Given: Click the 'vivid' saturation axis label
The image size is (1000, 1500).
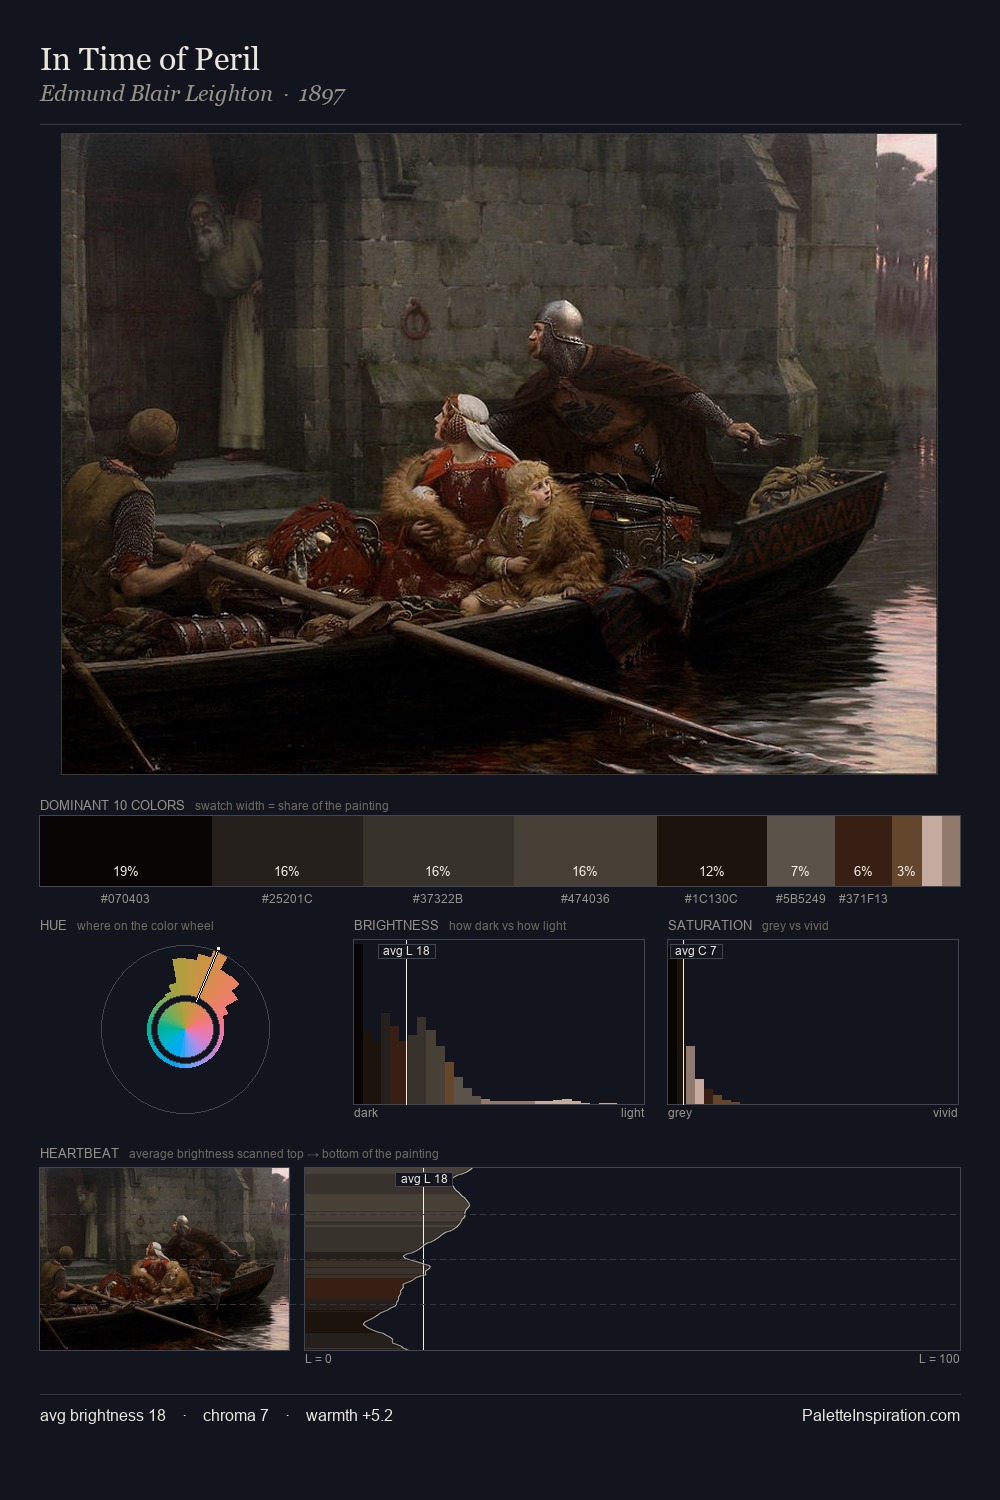Looking at the screenshot, I should [945, 1113].
